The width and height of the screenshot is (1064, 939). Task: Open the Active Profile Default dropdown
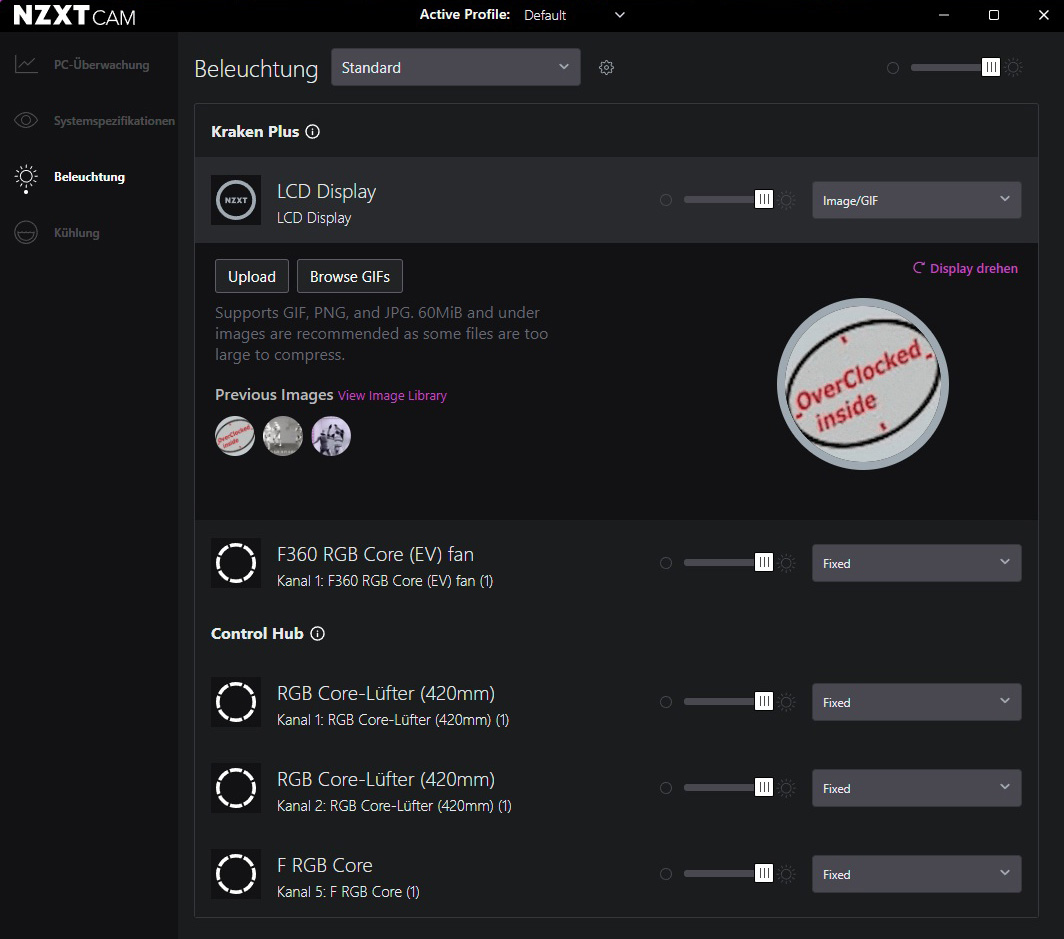click(x=573, y=15)
